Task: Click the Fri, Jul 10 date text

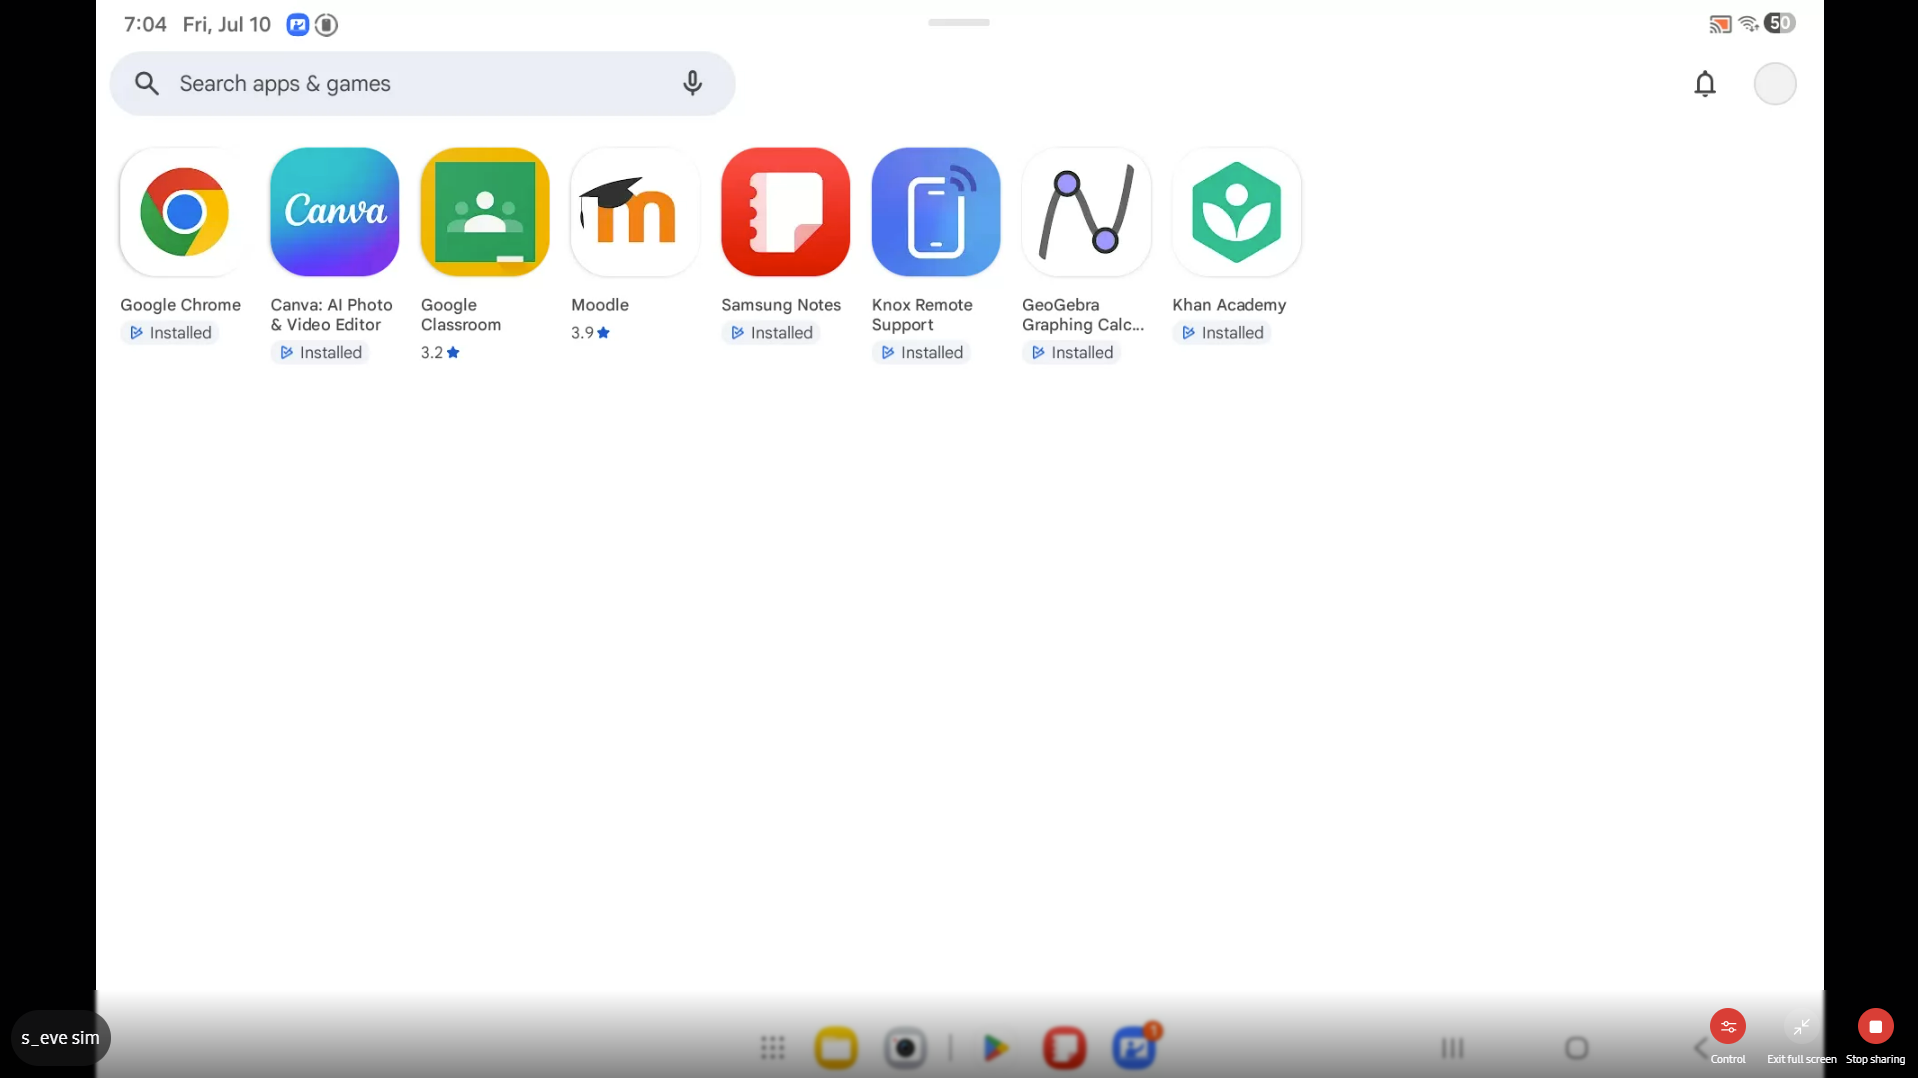Action: coord(227,25)
